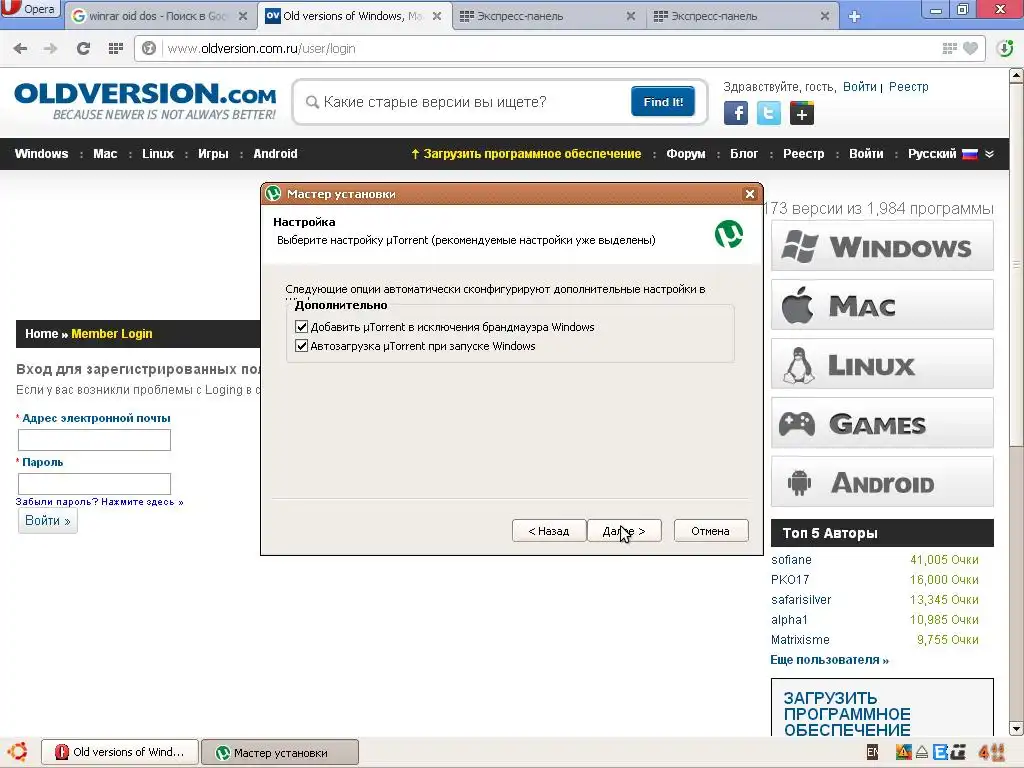Screen dimensions: 1024x768
Task: Open the downloads icon in Opera toolbar
Action: pos(1005,48)
